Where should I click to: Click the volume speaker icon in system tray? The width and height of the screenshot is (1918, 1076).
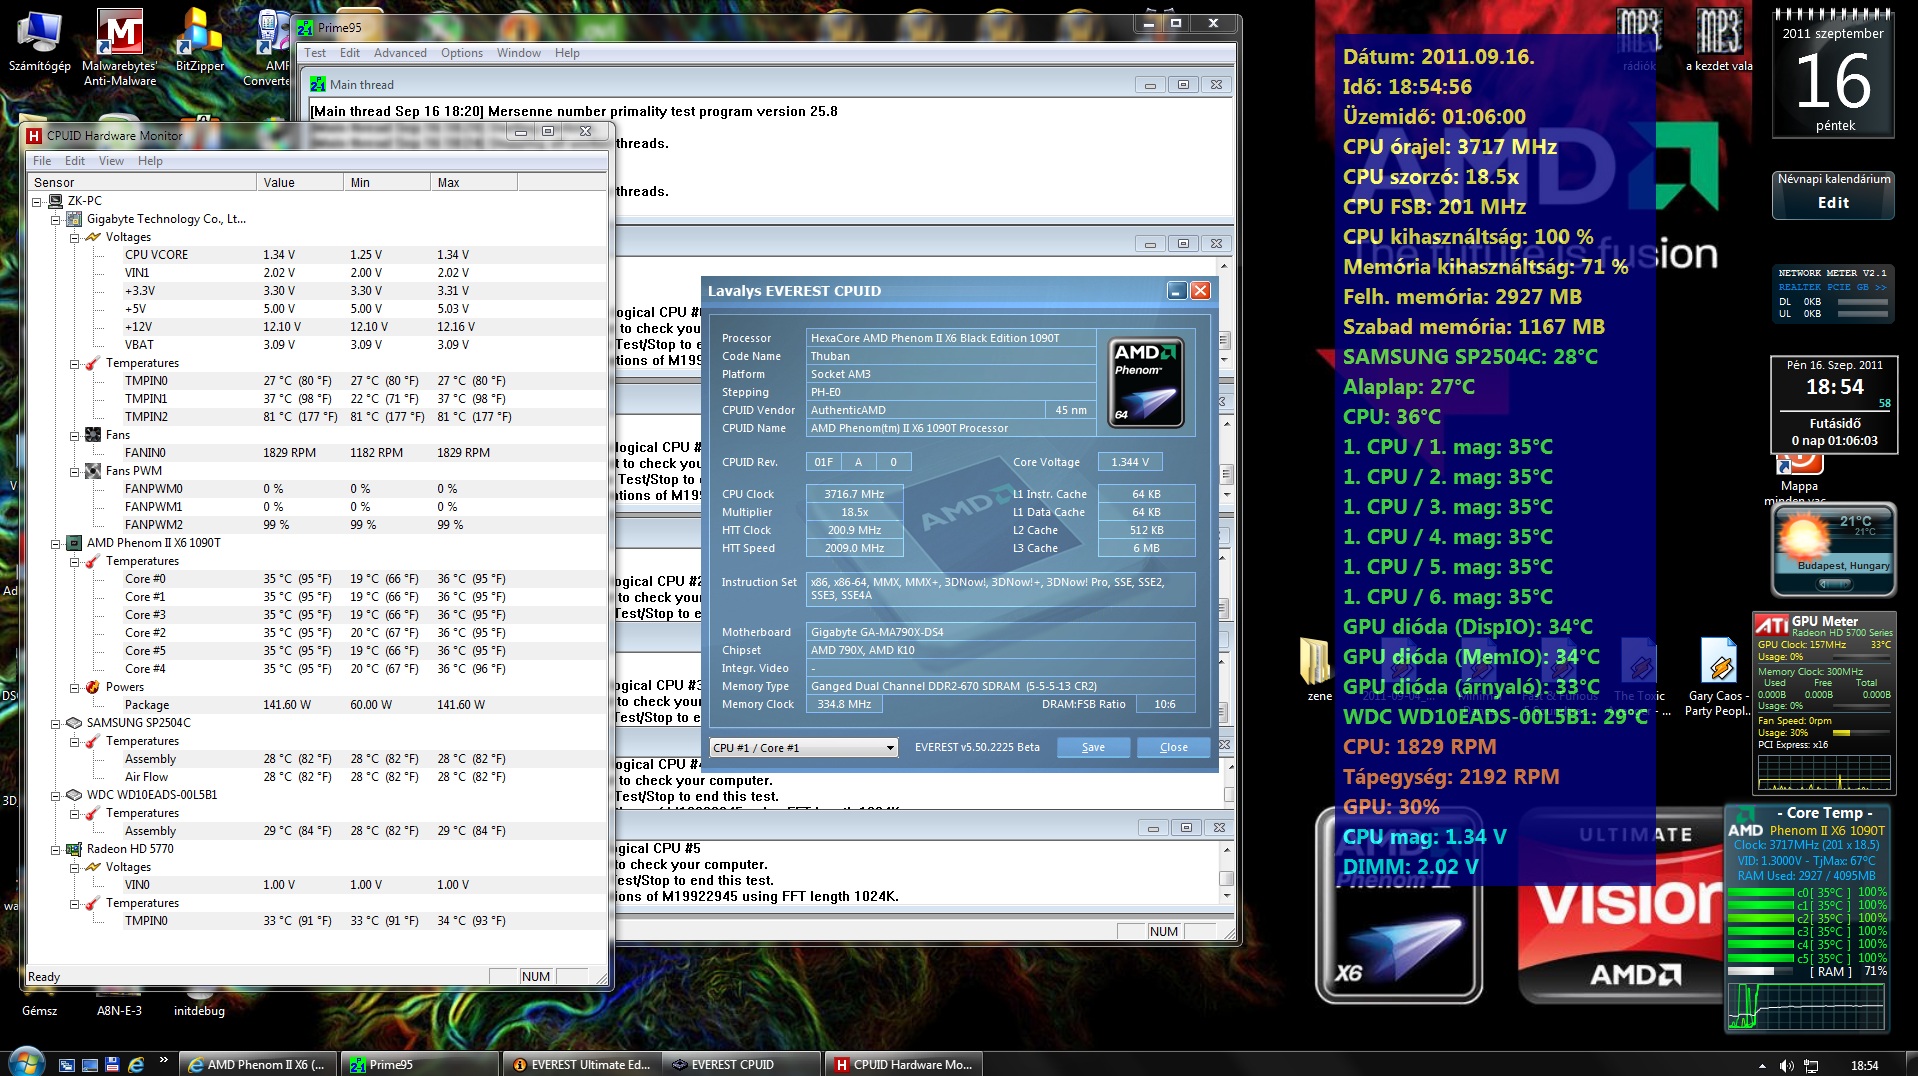pyautogui.click(x=1787, y=1066)
